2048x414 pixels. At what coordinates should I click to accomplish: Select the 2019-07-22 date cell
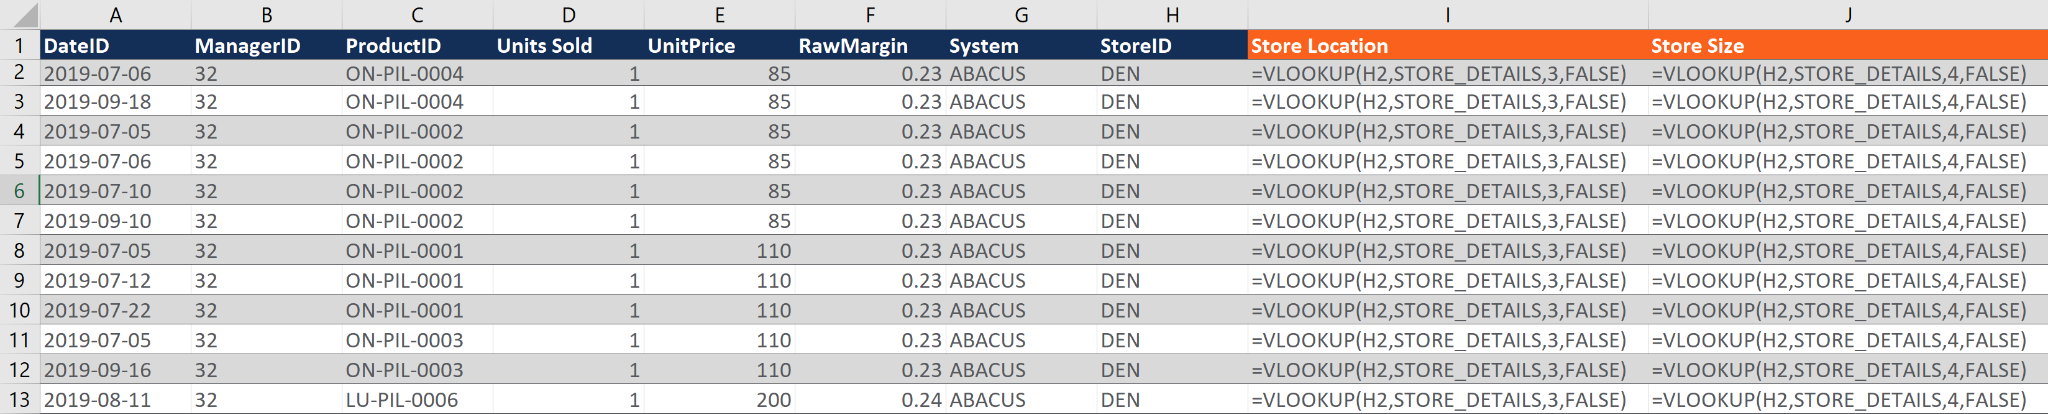point(115,311)
